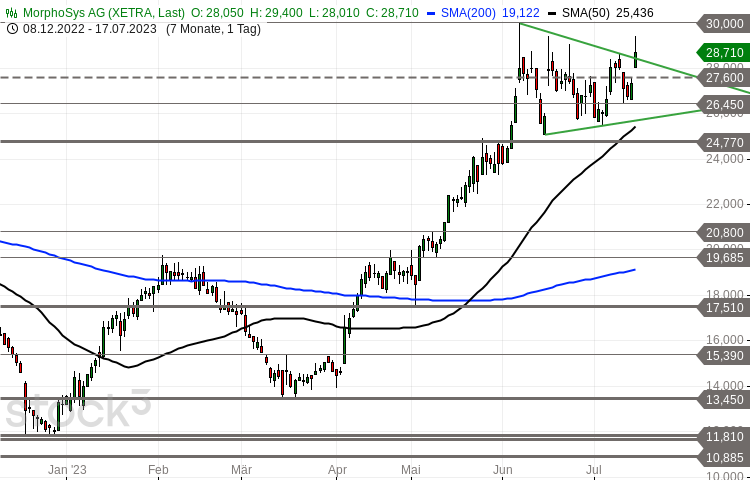Screen dimensions: 750x480
Task: Click the Jun time axis label
Action: pos(502,469)
